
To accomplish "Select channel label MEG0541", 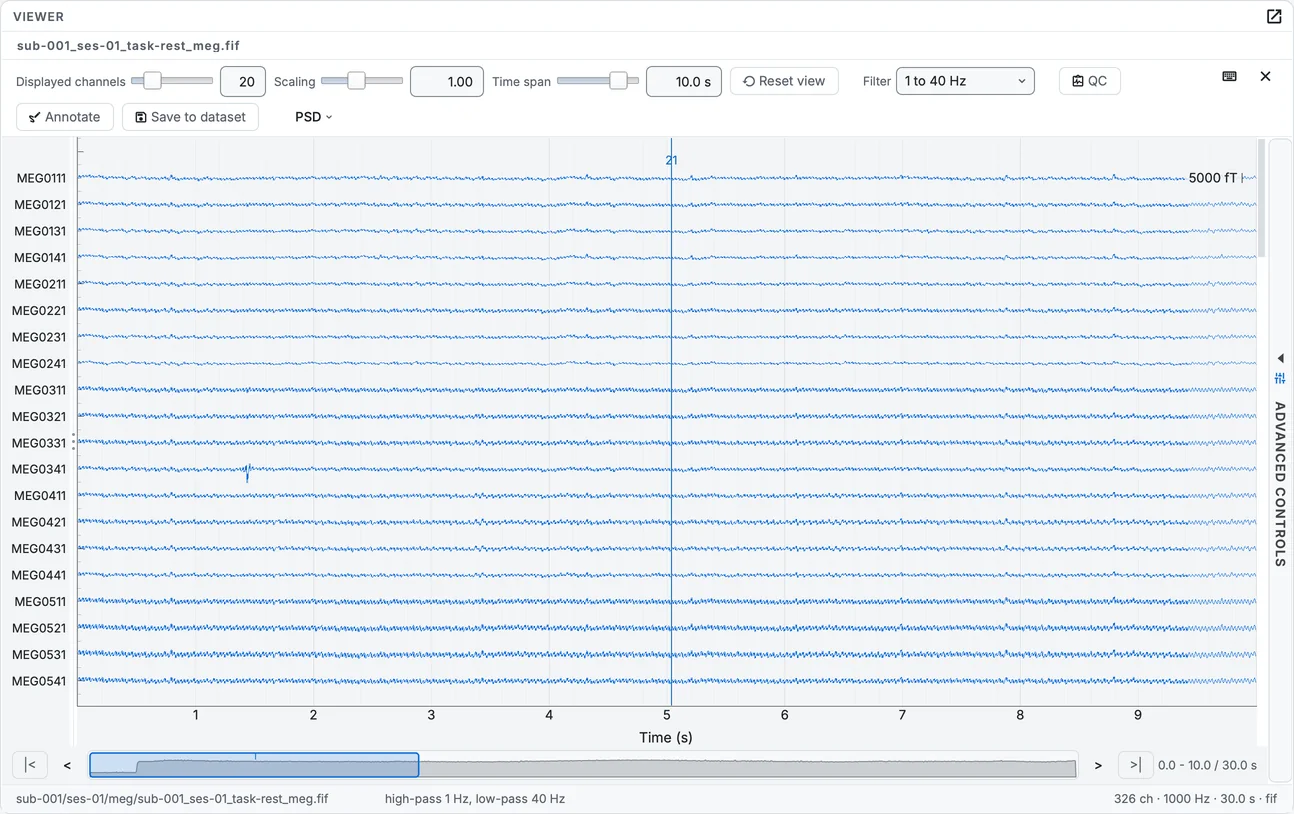I will coord(40,681).
